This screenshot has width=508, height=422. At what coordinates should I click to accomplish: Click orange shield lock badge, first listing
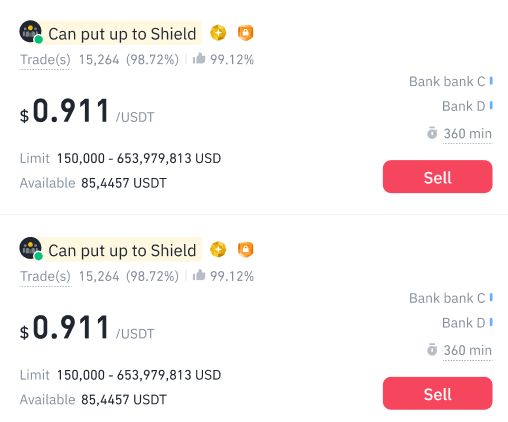point(246,33)
